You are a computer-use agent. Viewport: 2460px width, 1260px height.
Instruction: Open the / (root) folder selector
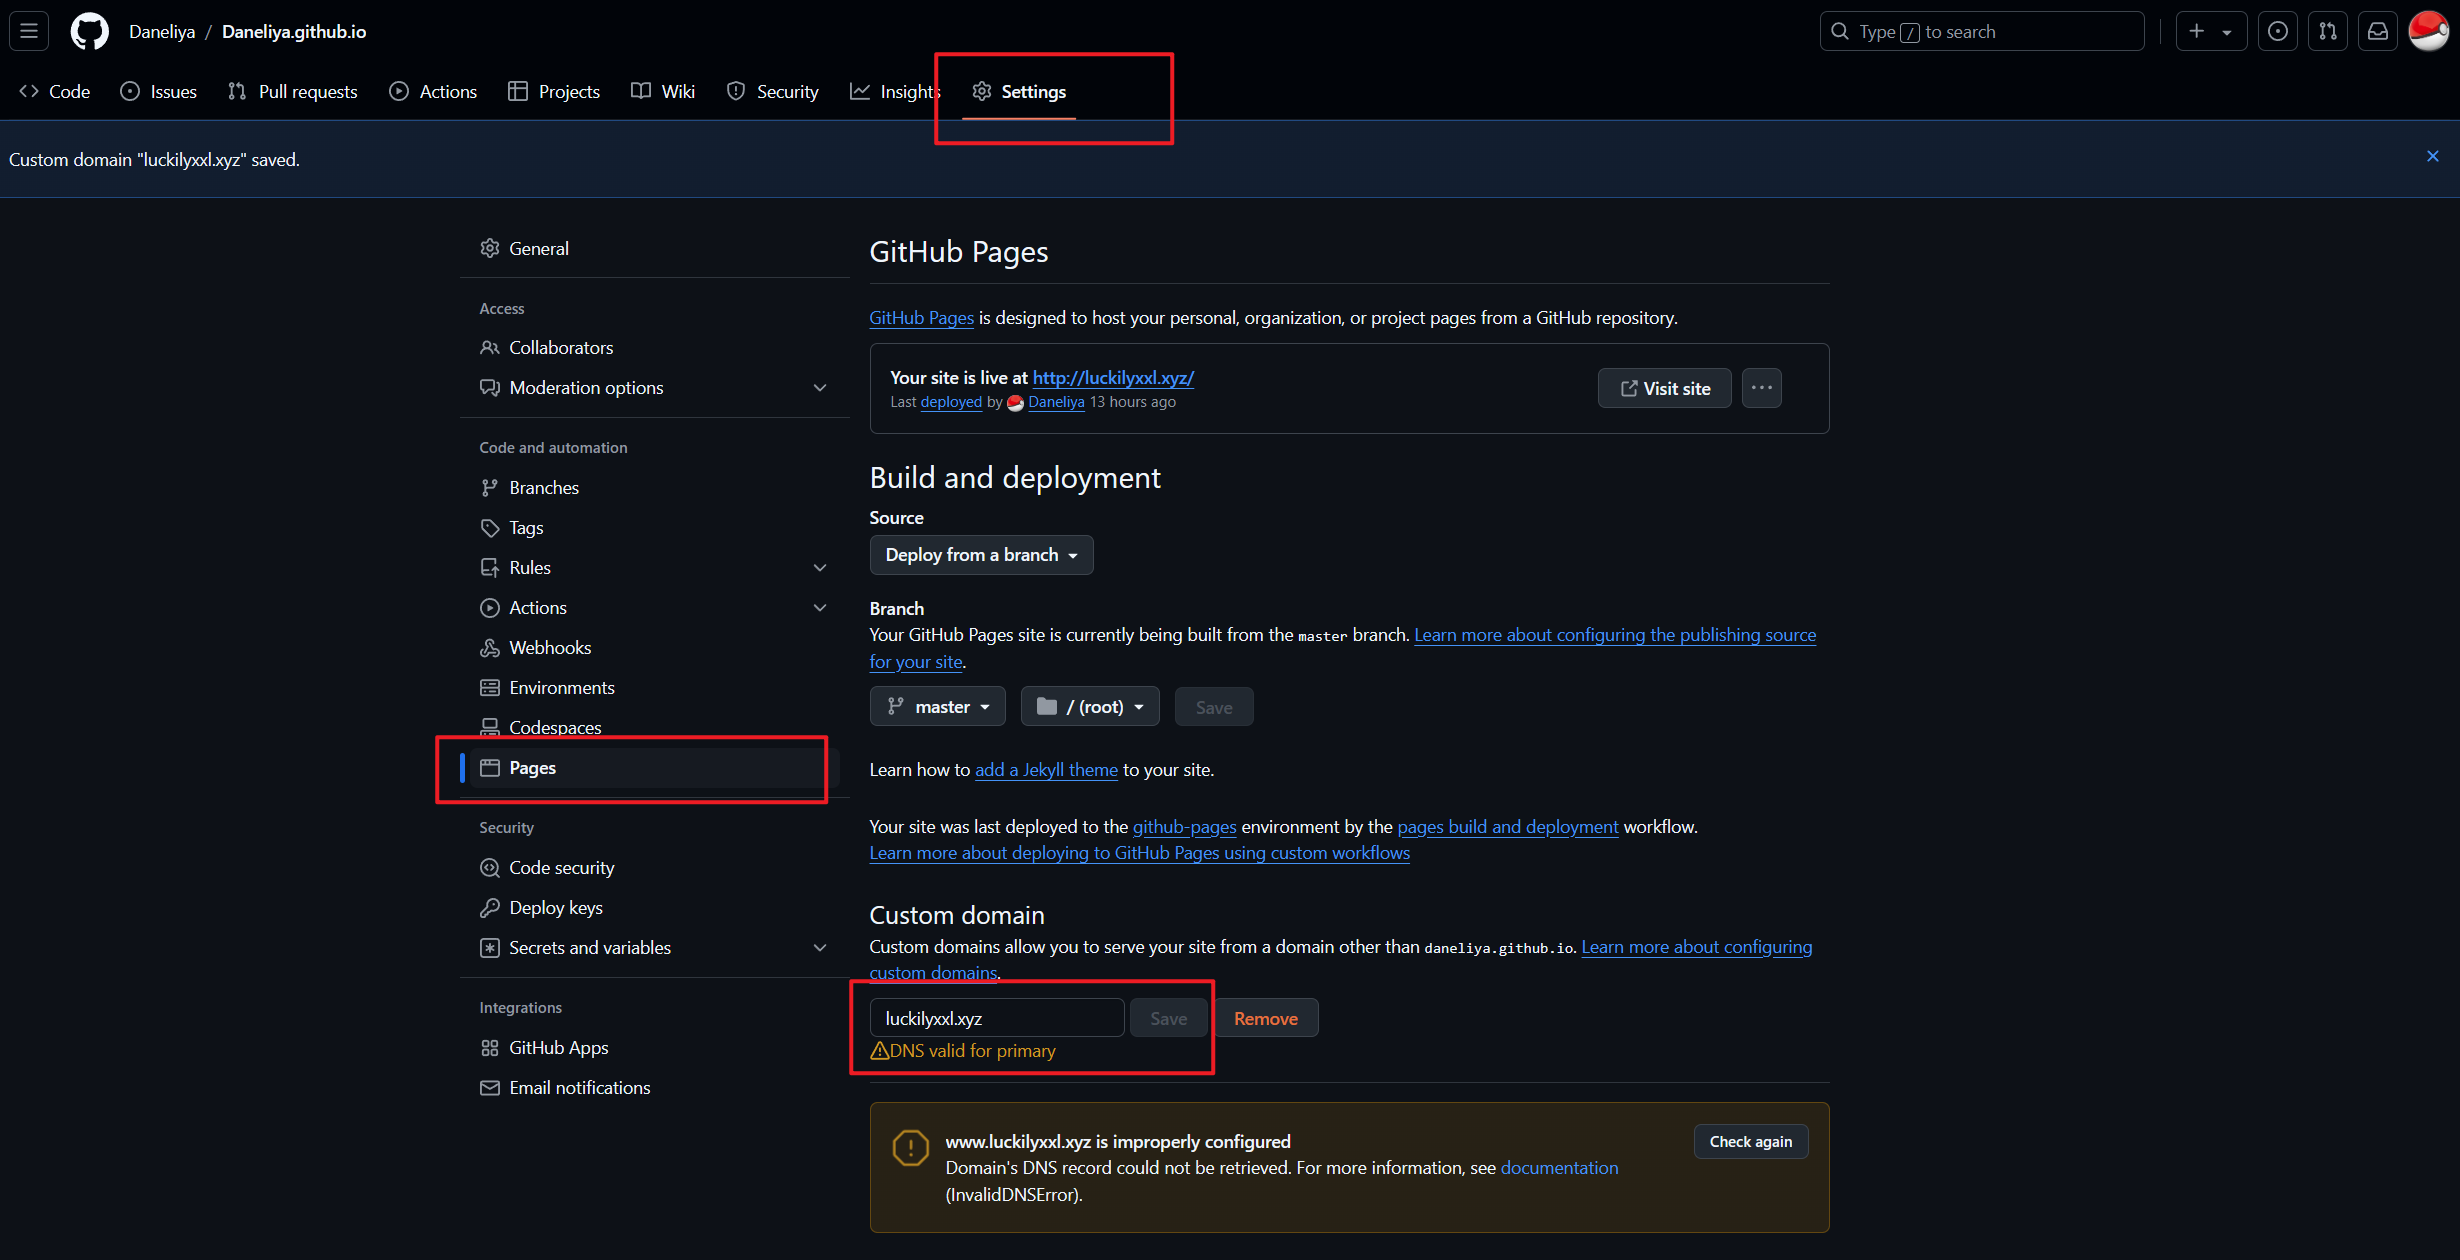1090,707
